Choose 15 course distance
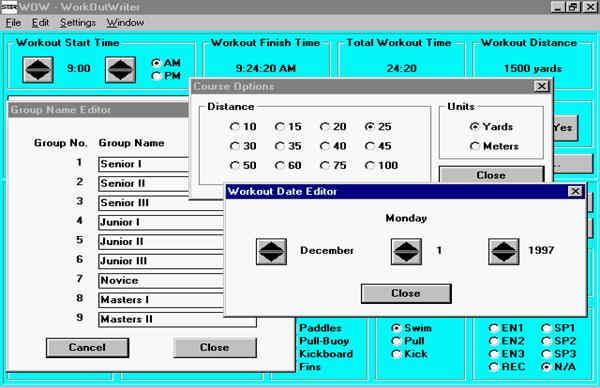Screen dimensions: 600x388 pyautogui.click(x=288, y=127)
